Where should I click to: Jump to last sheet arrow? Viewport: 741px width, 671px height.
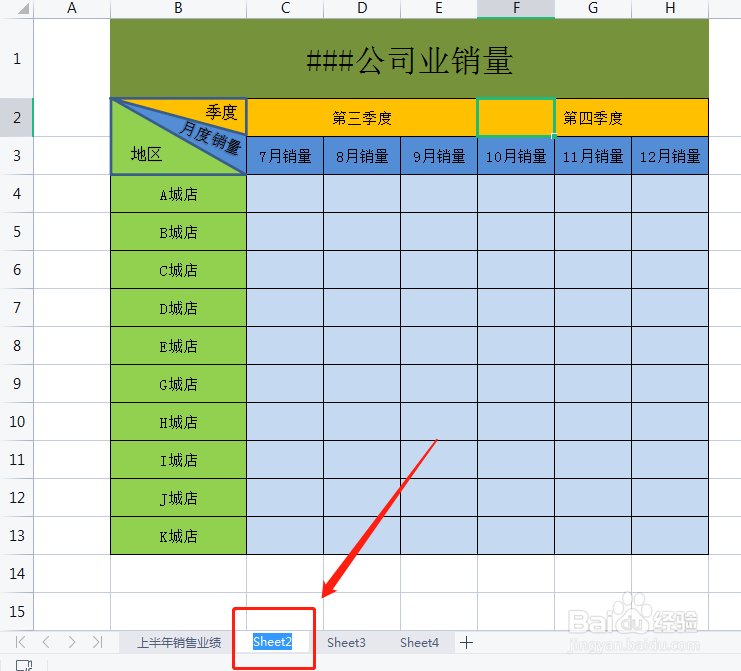point(97,642)
